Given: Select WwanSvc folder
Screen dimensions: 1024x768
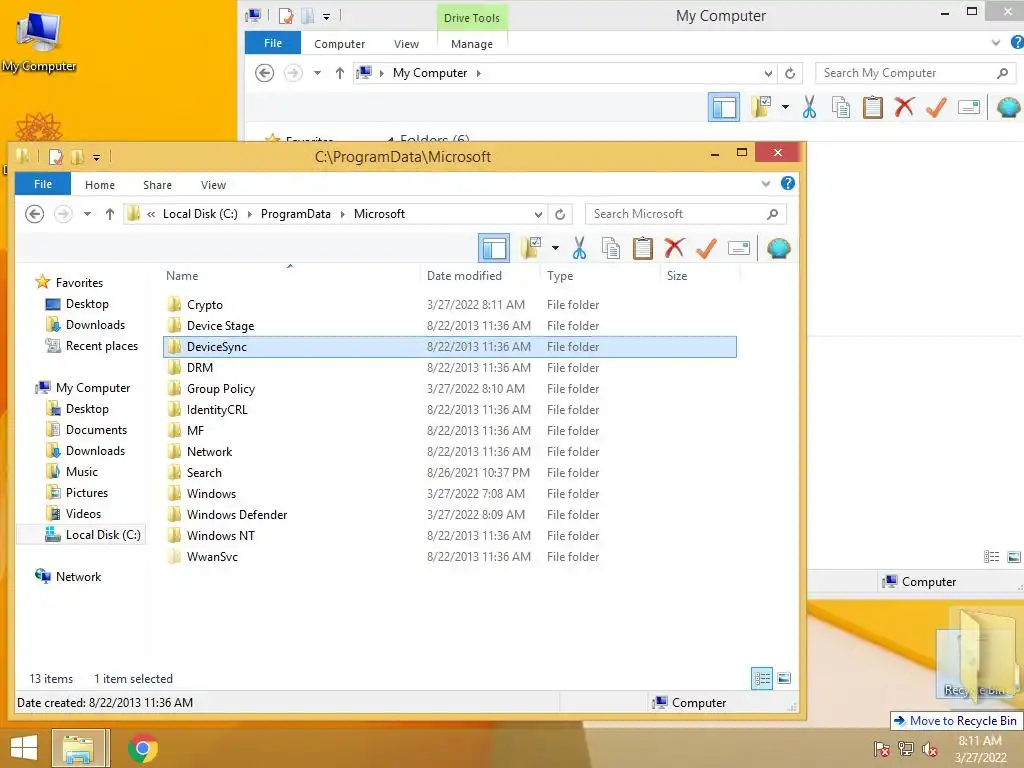Looking at the screenshot, I should [x=449, y=556].
